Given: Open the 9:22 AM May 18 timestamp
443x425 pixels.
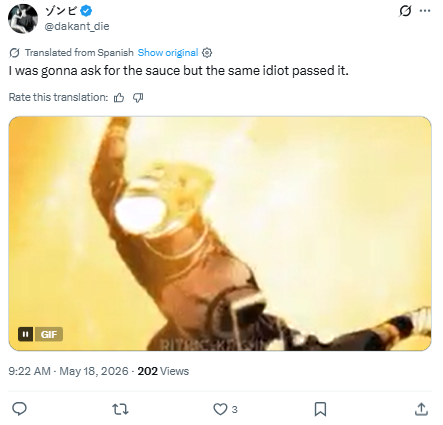Looking at the screenshot, I should (68, 371).
